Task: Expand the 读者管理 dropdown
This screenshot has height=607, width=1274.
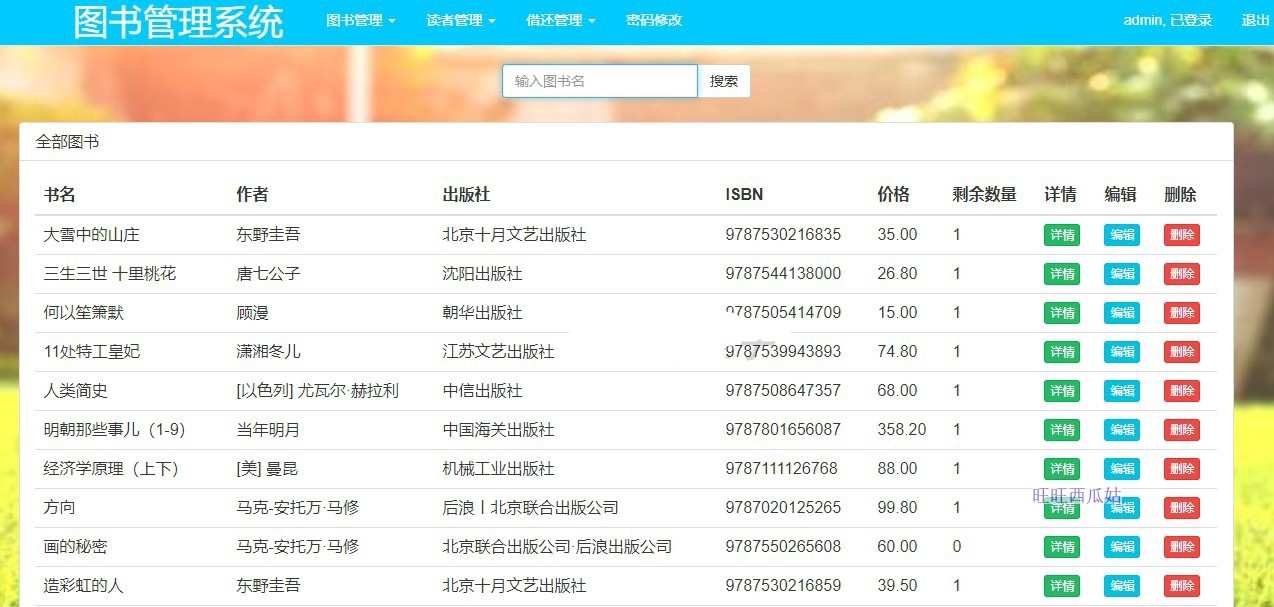Action: [459, 19]
